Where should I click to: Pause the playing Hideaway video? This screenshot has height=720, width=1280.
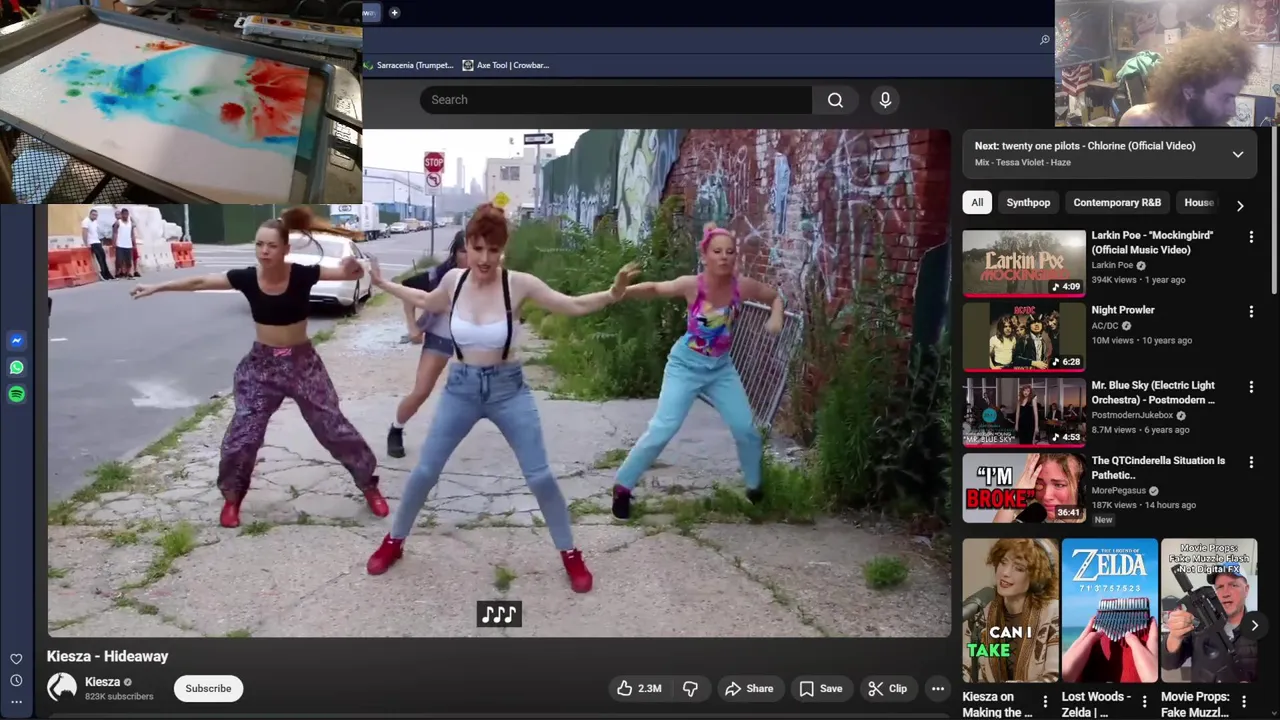pyautogui.click(x=499, y=383)
